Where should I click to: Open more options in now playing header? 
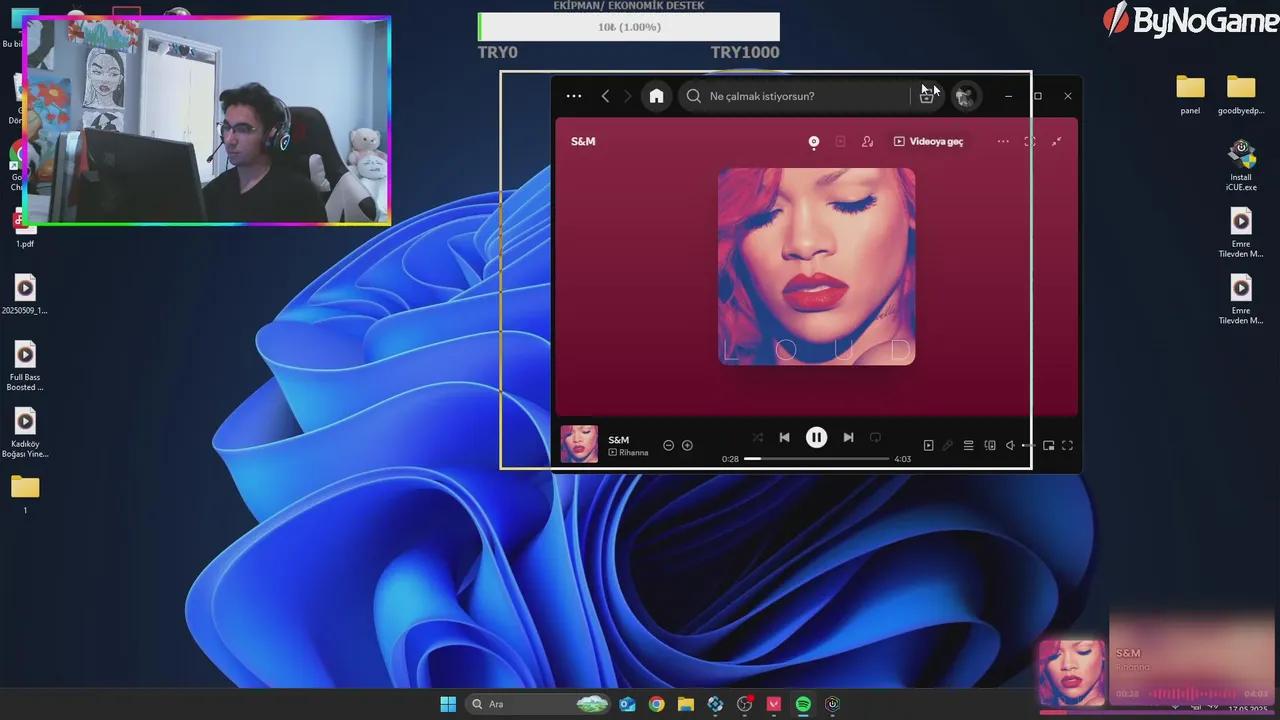1003,142
